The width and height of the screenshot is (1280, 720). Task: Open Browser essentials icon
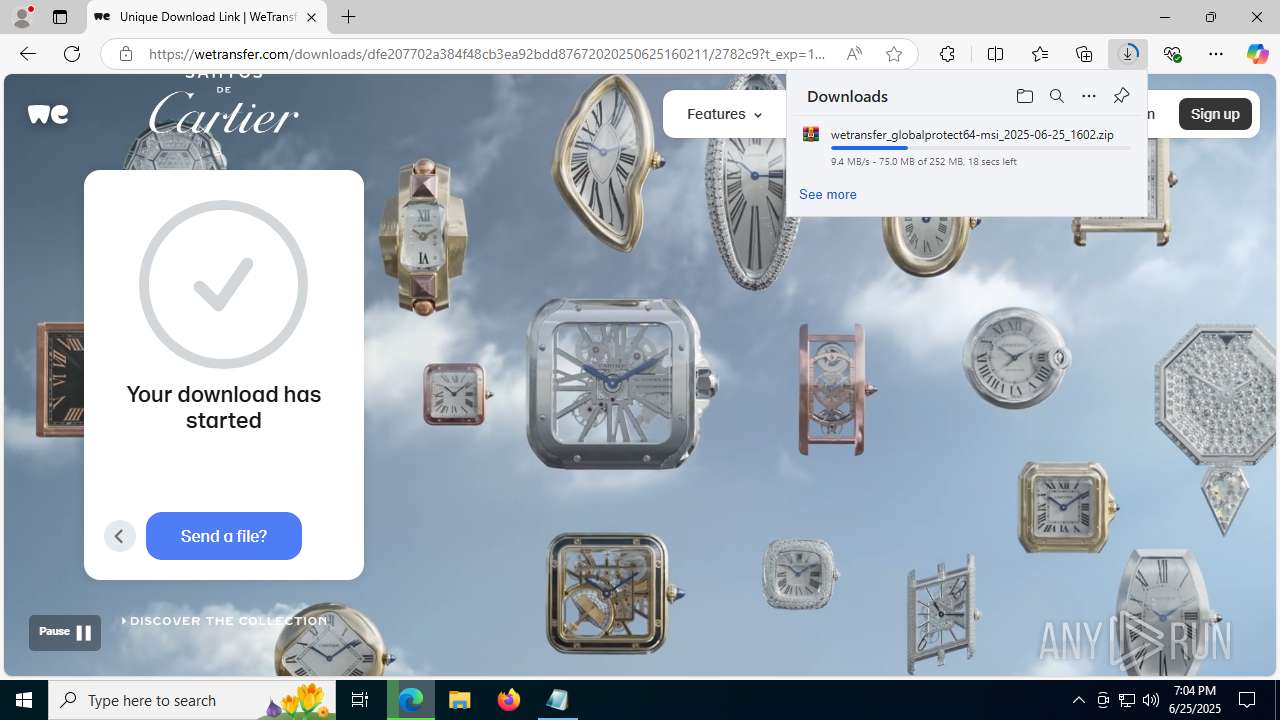[x=1172, y=54]
